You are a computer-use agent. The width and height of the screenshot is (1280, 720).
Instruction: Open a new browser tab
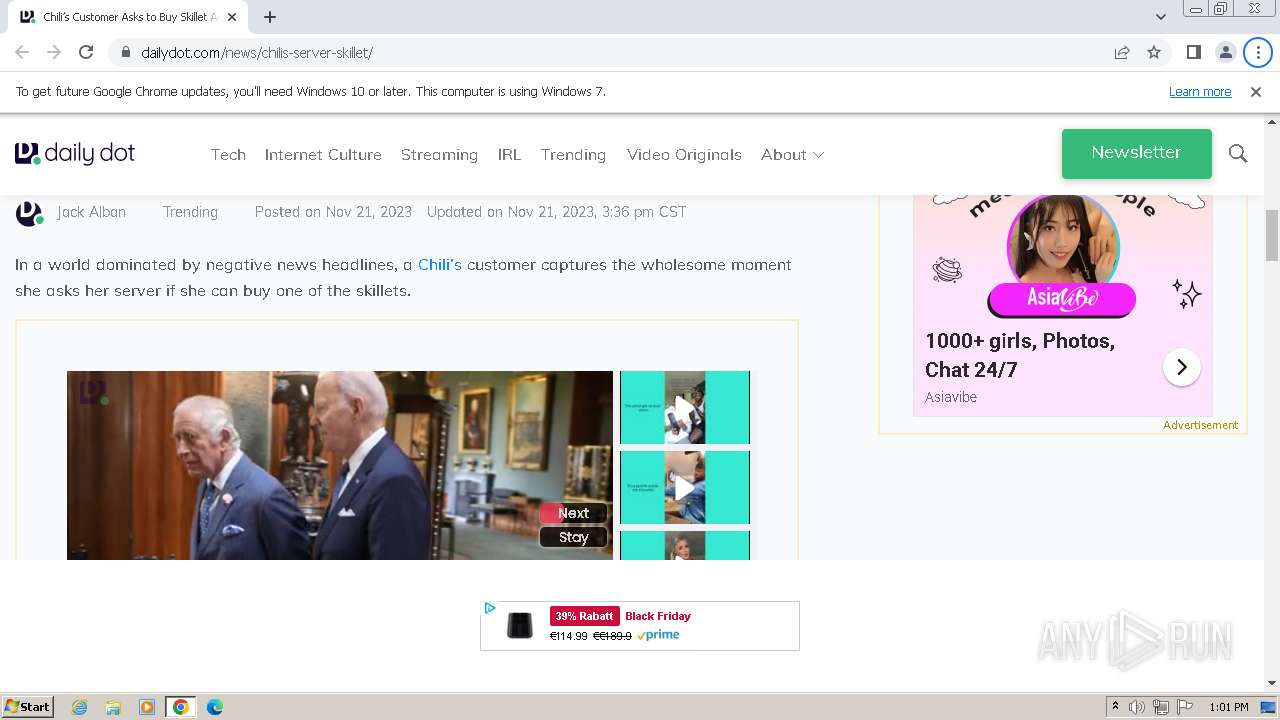270,17
